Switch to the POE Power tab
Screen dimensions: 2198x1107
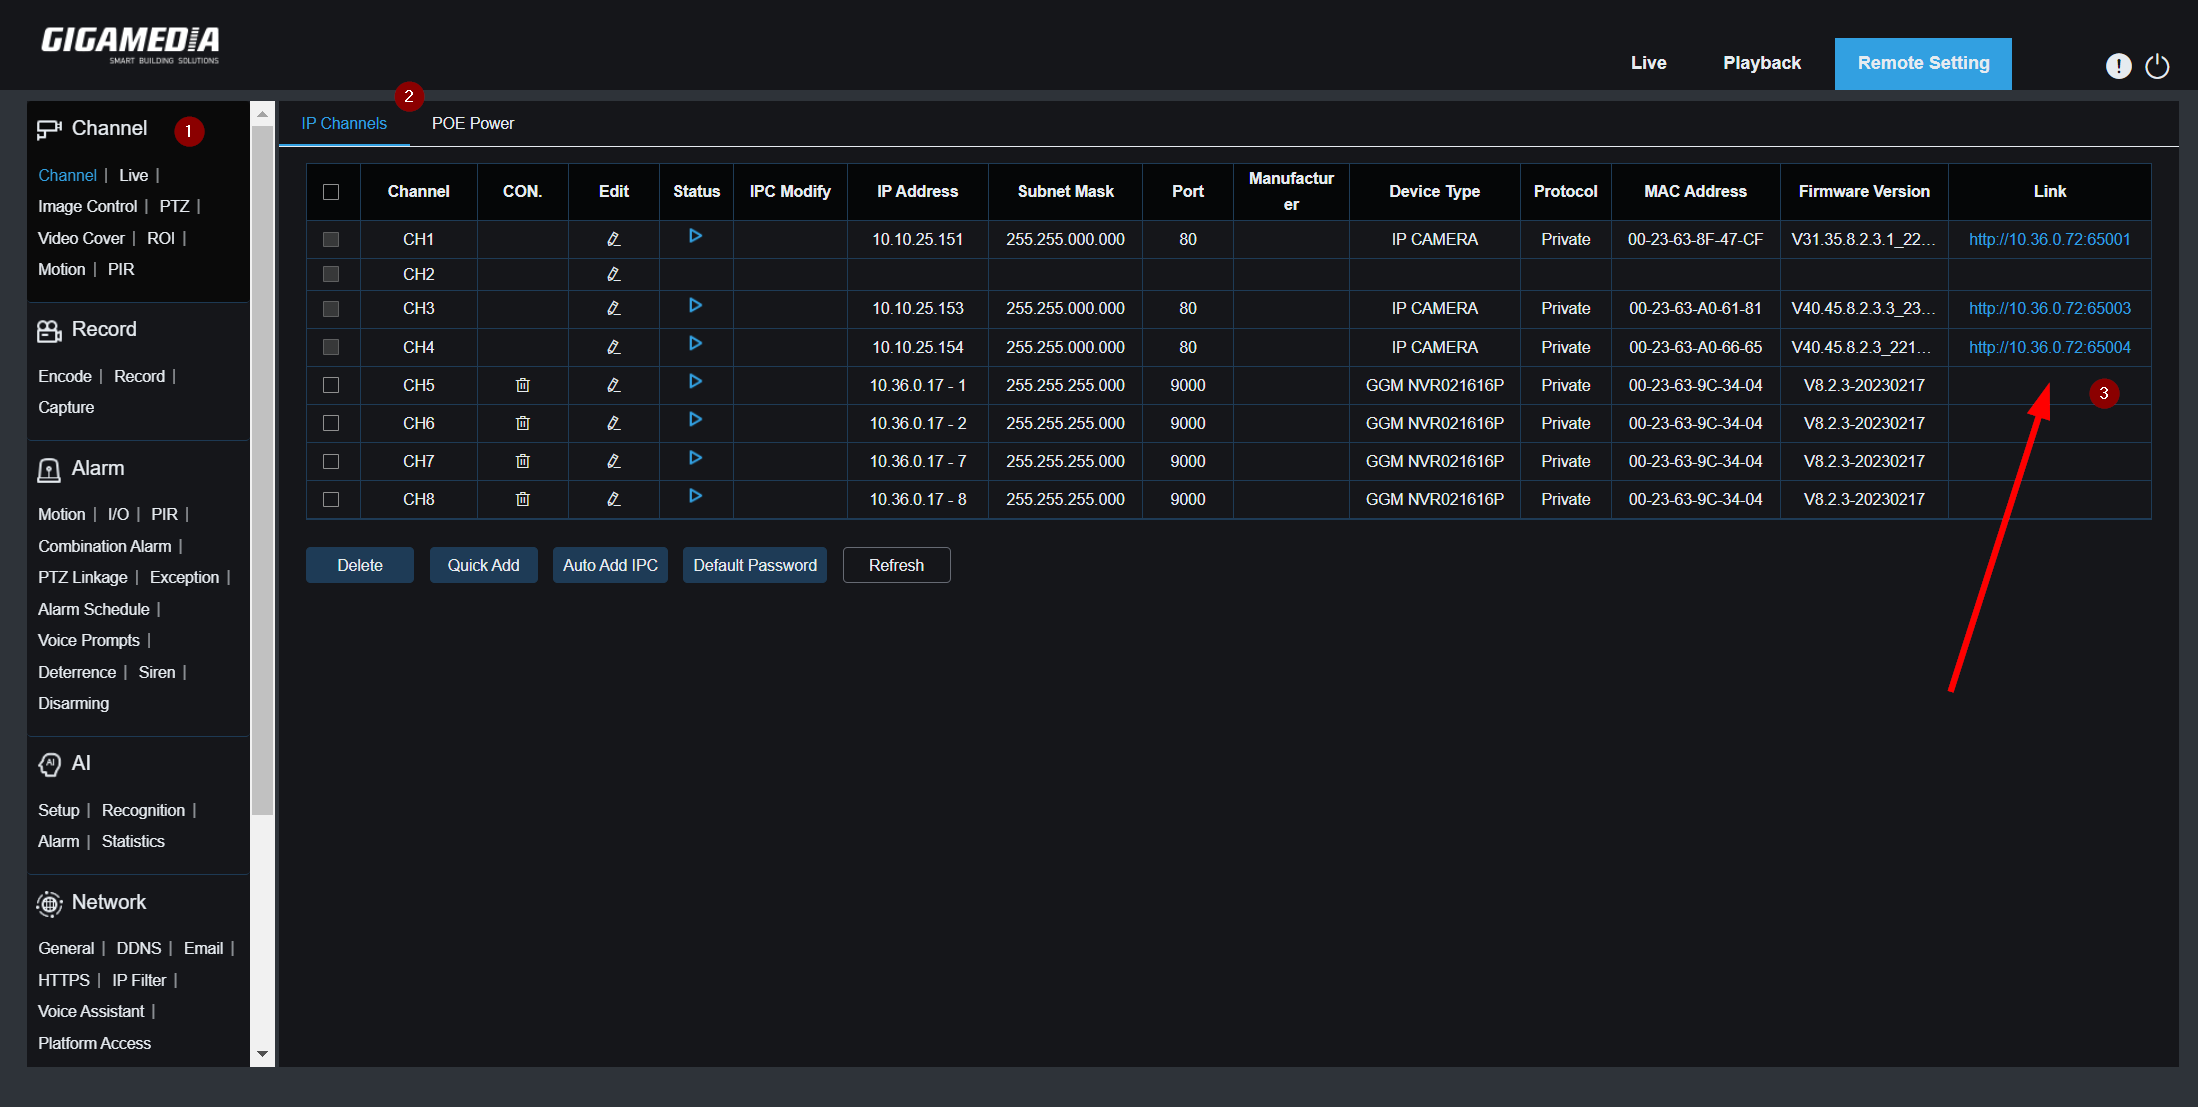(x=472, y=123)
